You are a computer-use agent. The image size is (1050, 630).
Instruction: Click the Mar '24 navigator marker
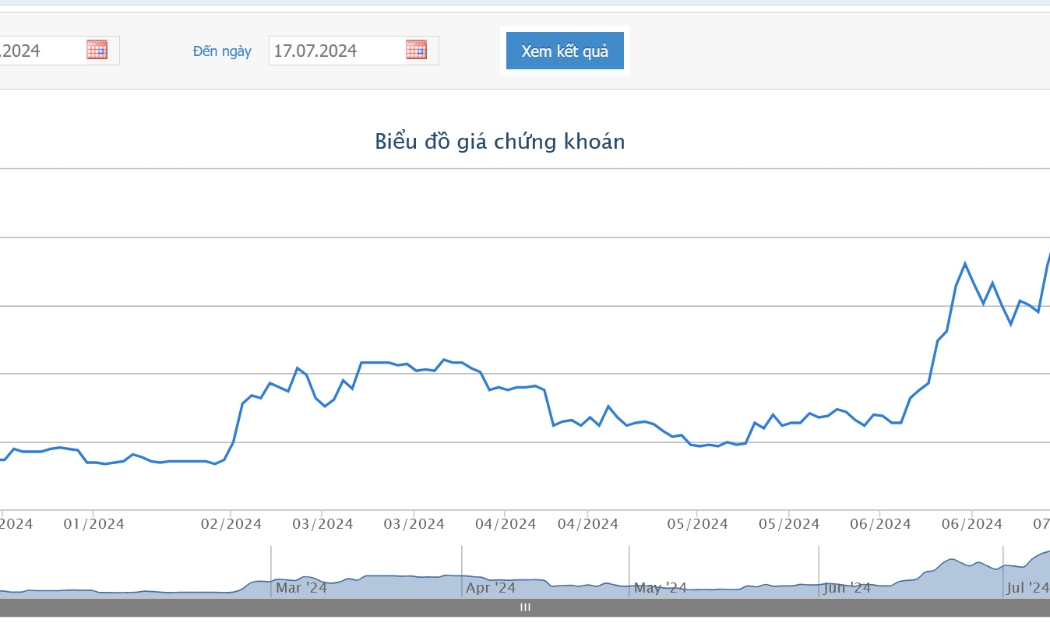pos(301,588)
